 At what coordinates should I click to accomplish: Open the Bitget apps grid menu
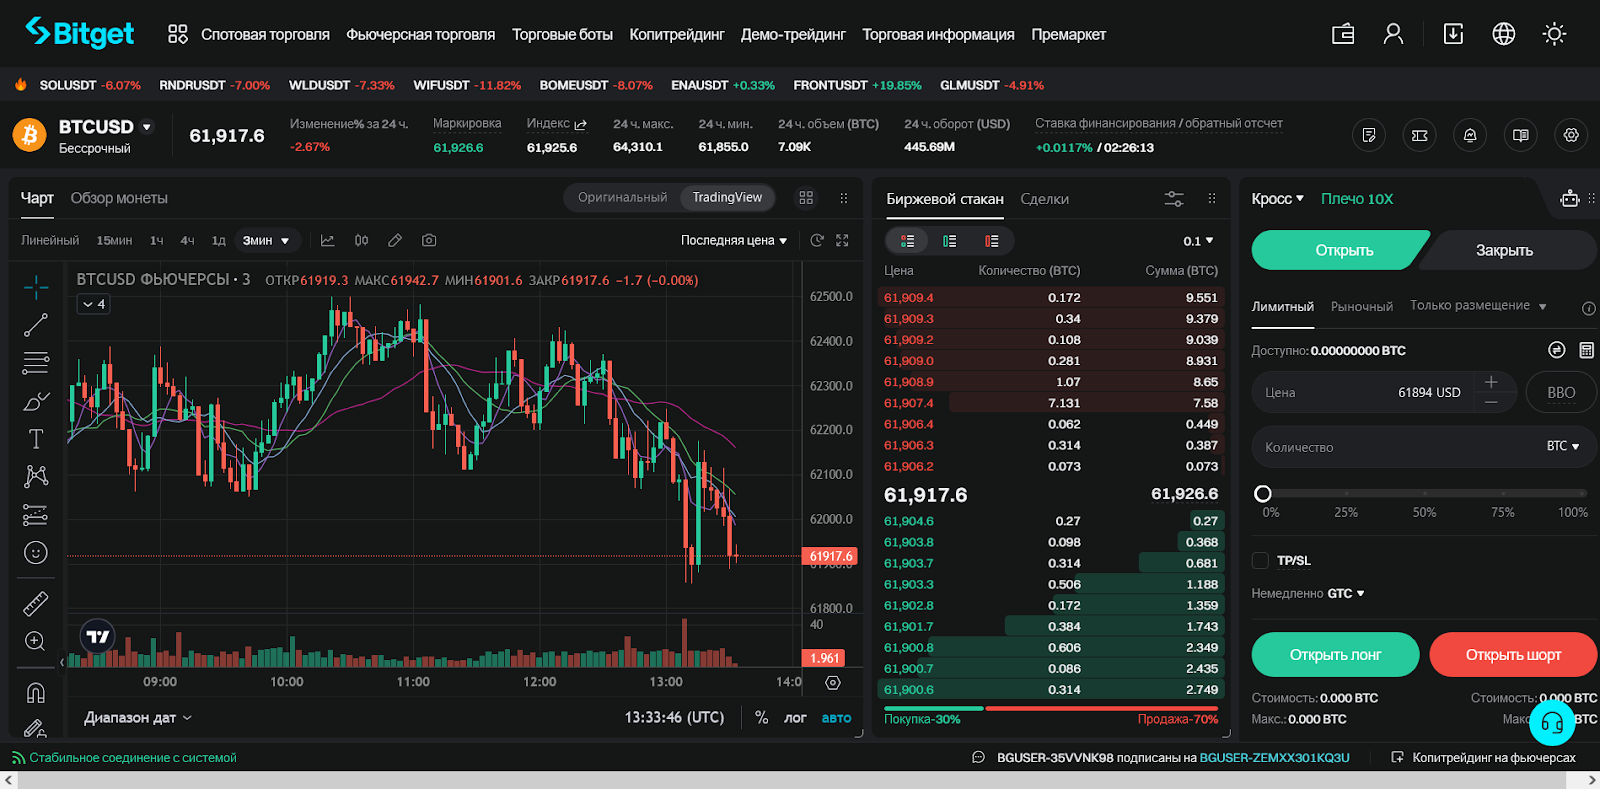[178, 34]
